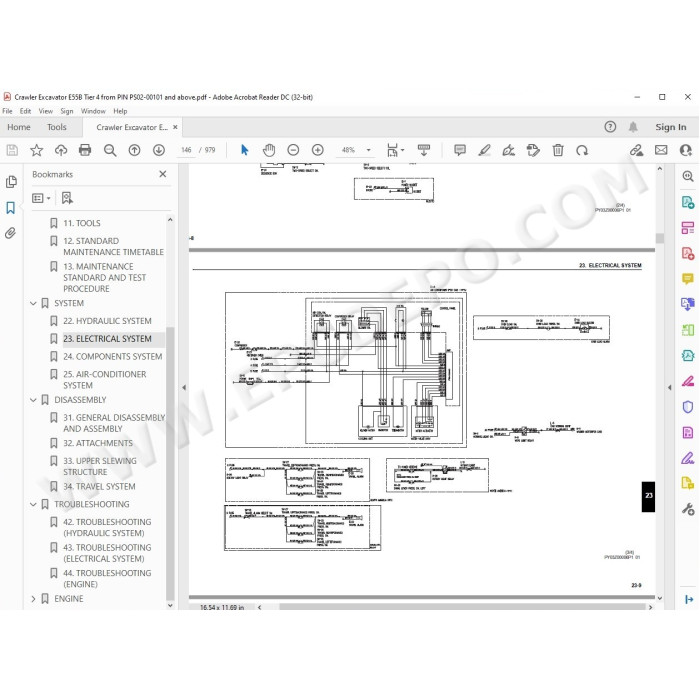This screenshot has height=700, width=700.
Task: Print the document with the printer icon
Action: pos(85,150)
